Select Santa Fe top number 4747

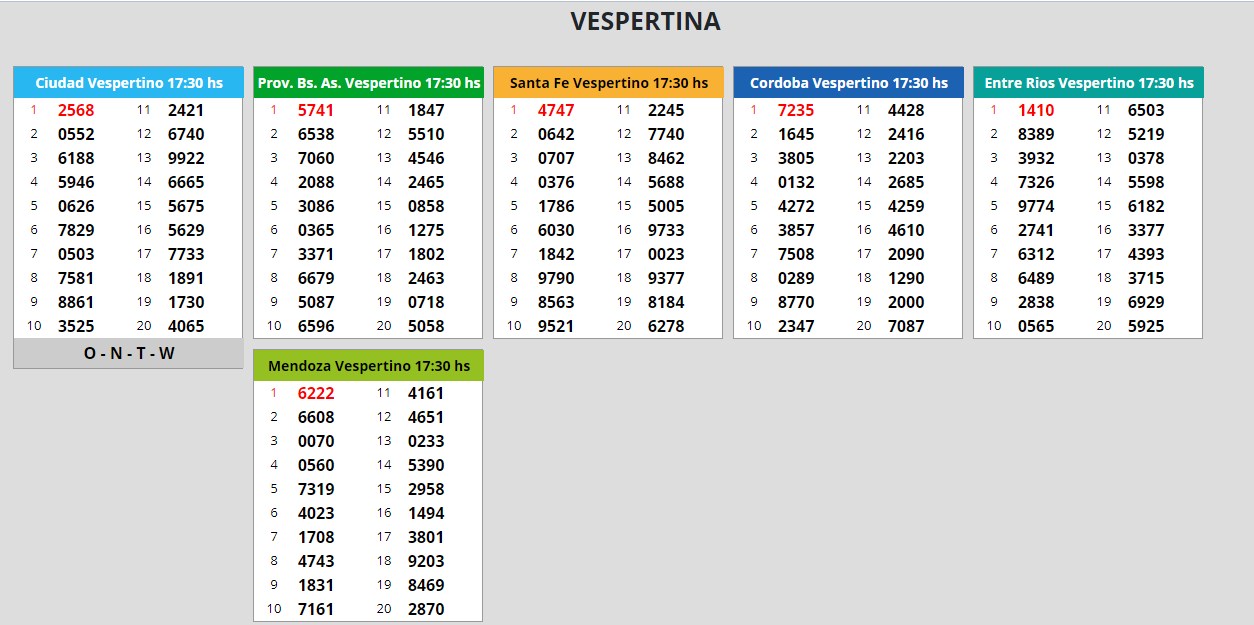pyautogui.click(x=556, y=110)
